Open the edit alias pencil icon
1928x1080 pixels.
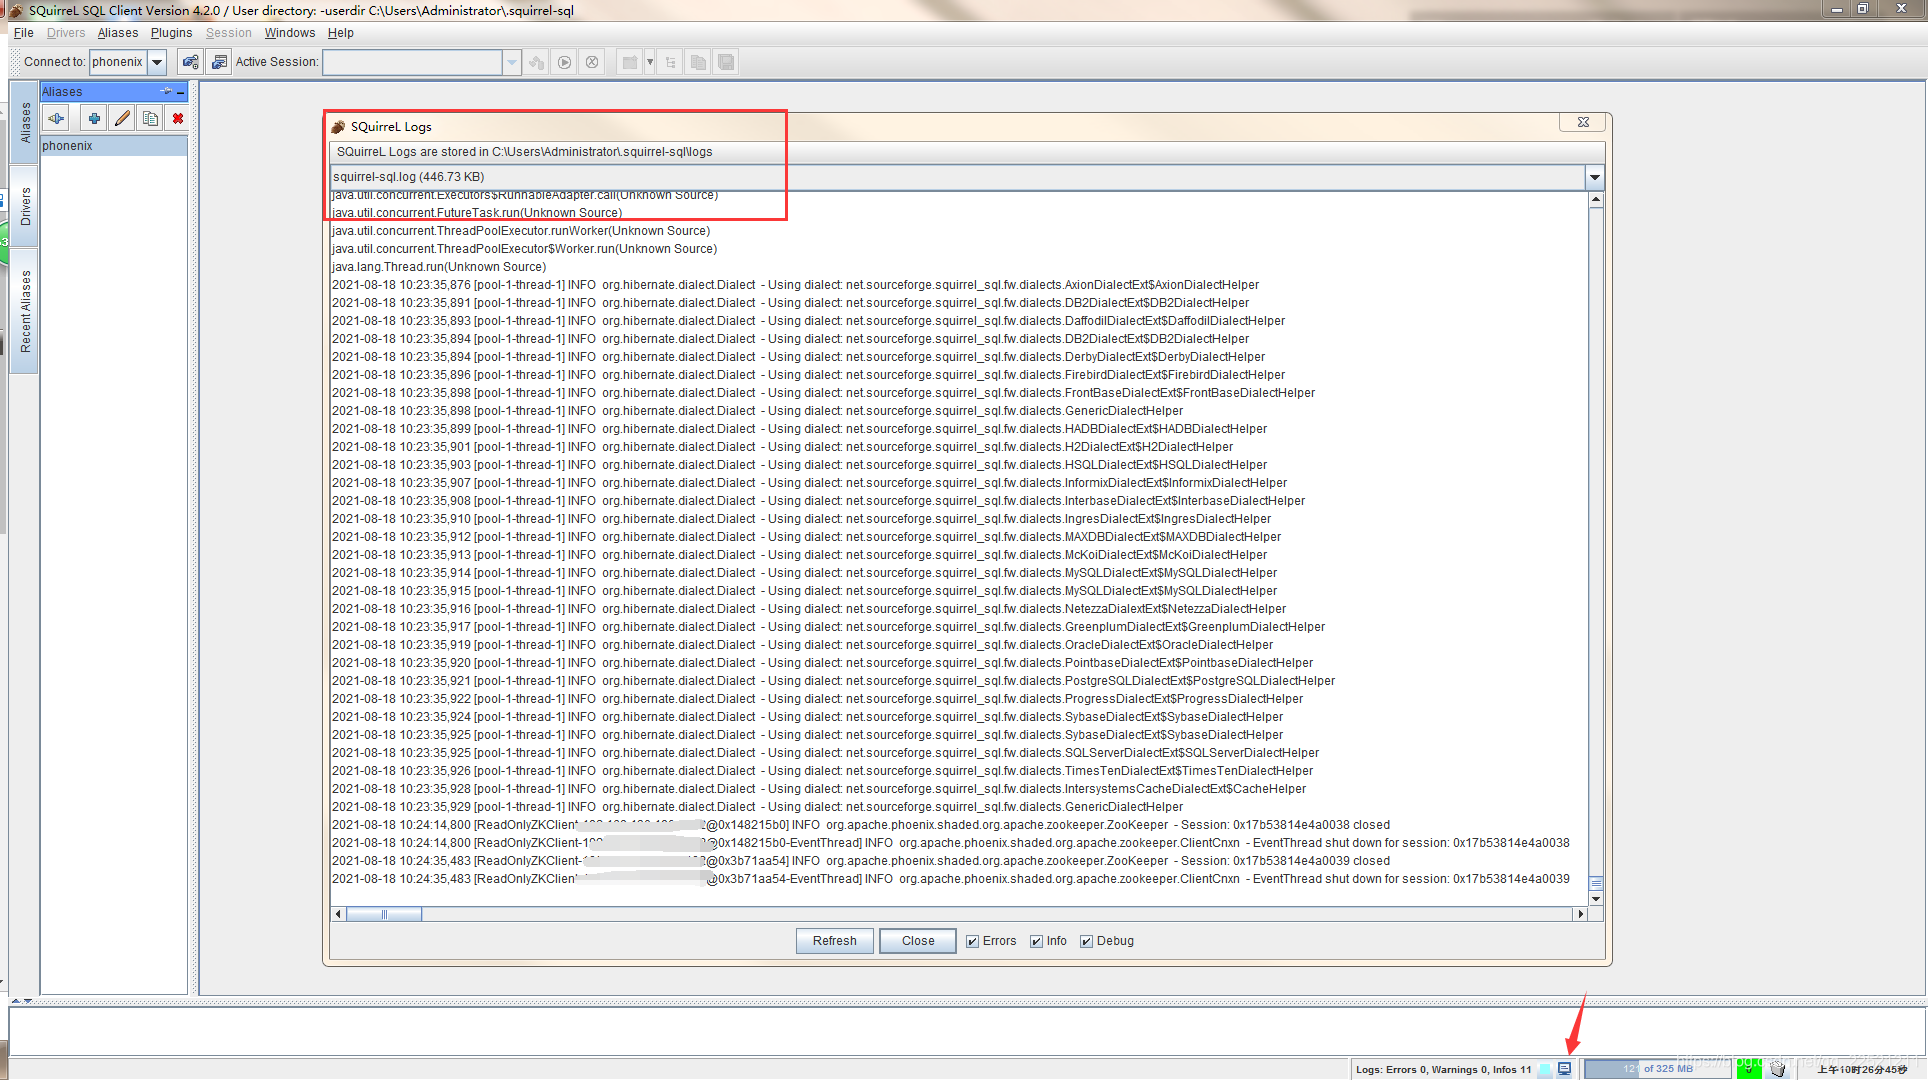coord(122,118)
